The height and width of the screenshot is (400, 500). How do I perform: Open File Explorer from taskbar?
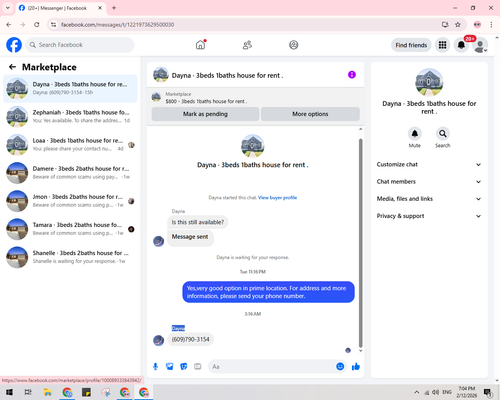tap(48, 392)
